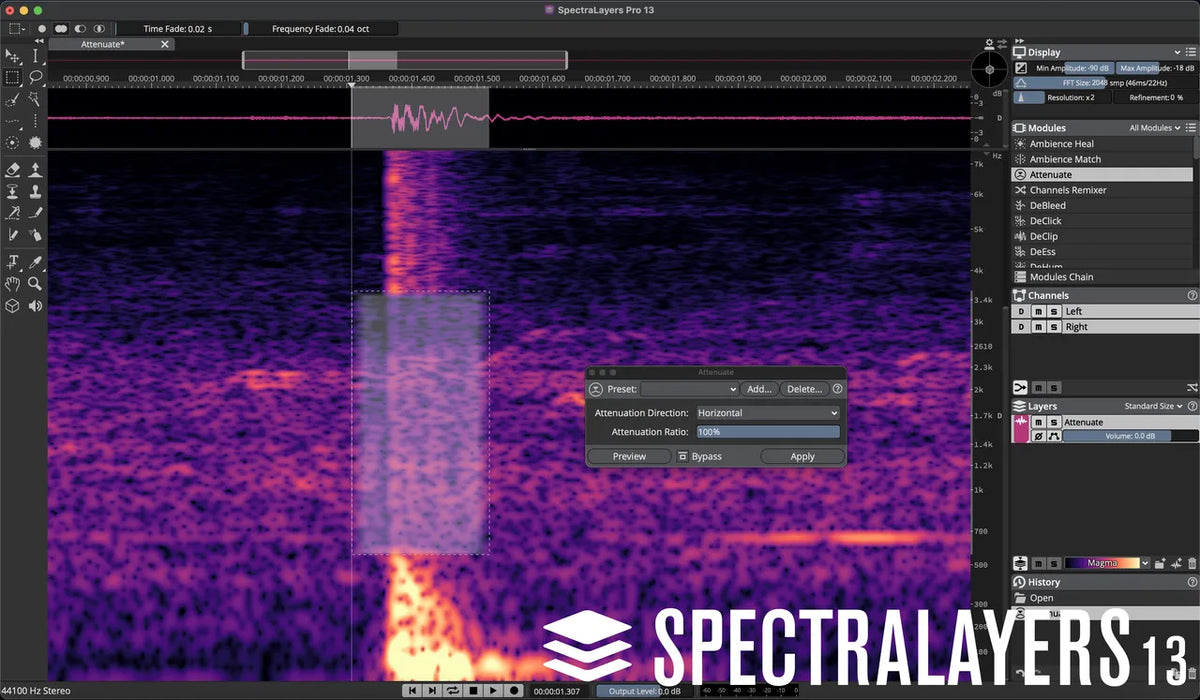Collapse the Display panel chevron
The width and height of the screenshot is (1200, 700).
(x=1178, y=52)
